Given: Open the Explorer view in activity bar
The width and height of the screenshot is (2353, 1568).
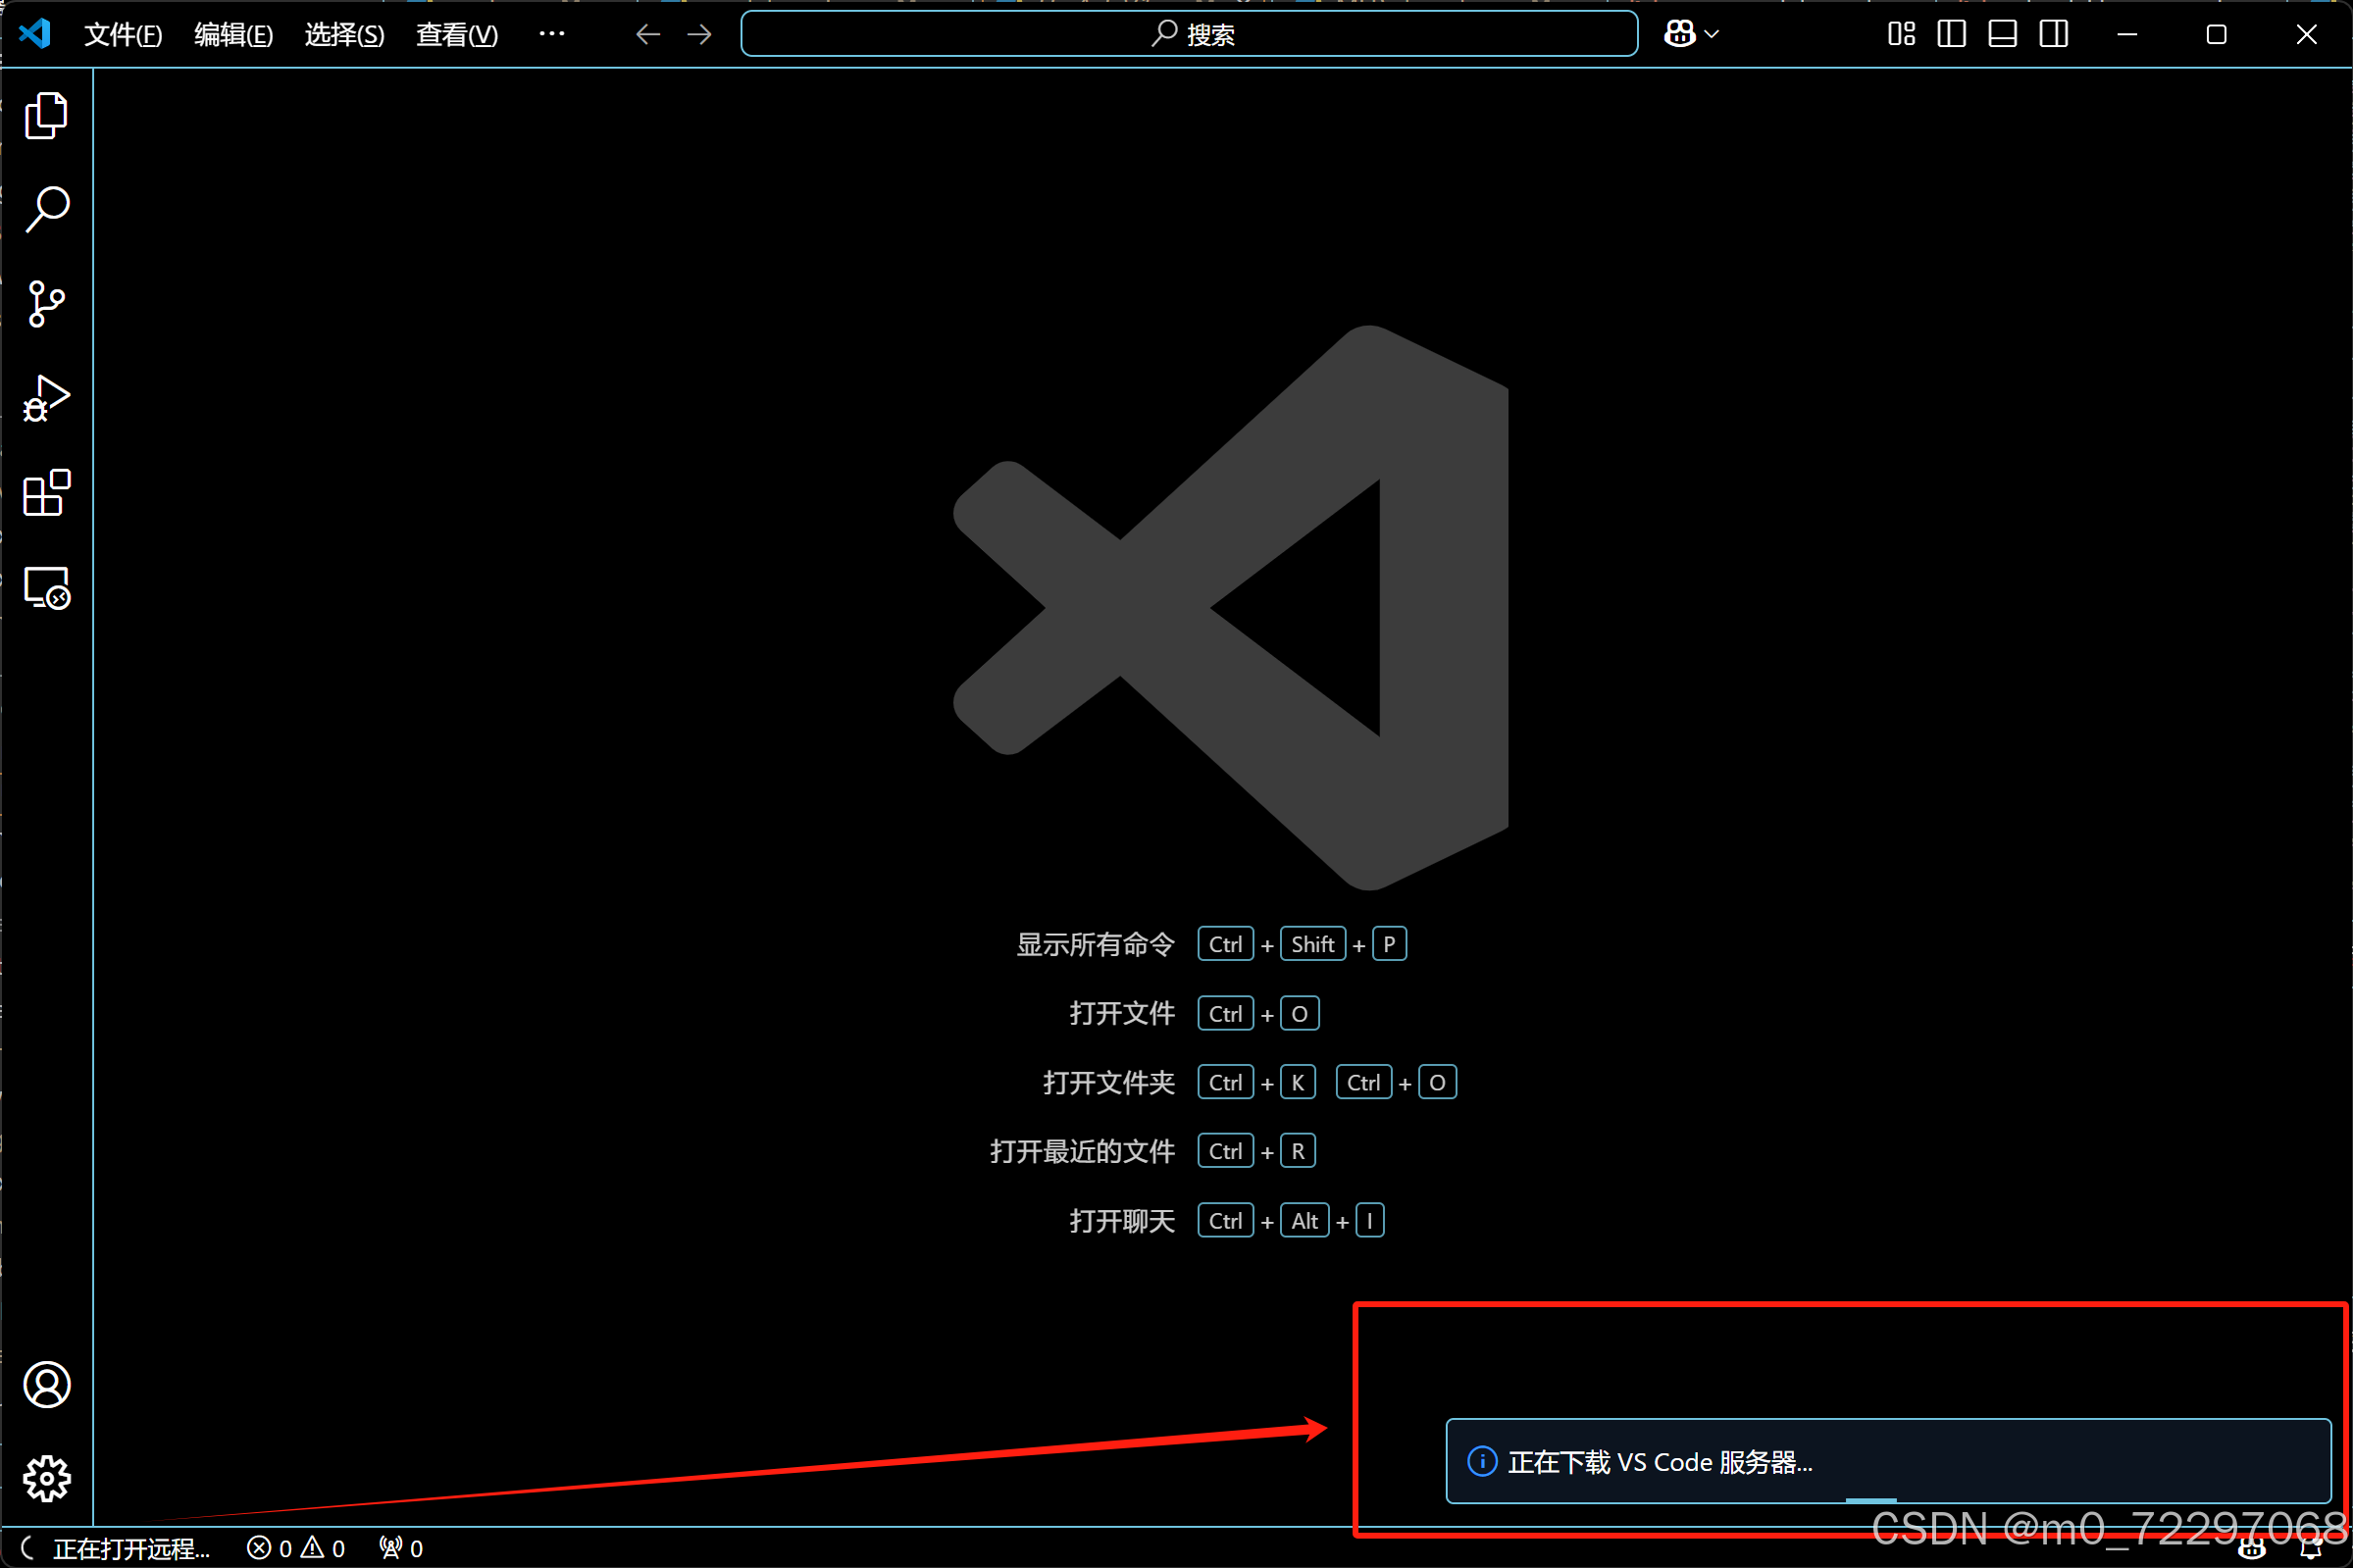Looking at the screenshot, I should coord(46,116).
